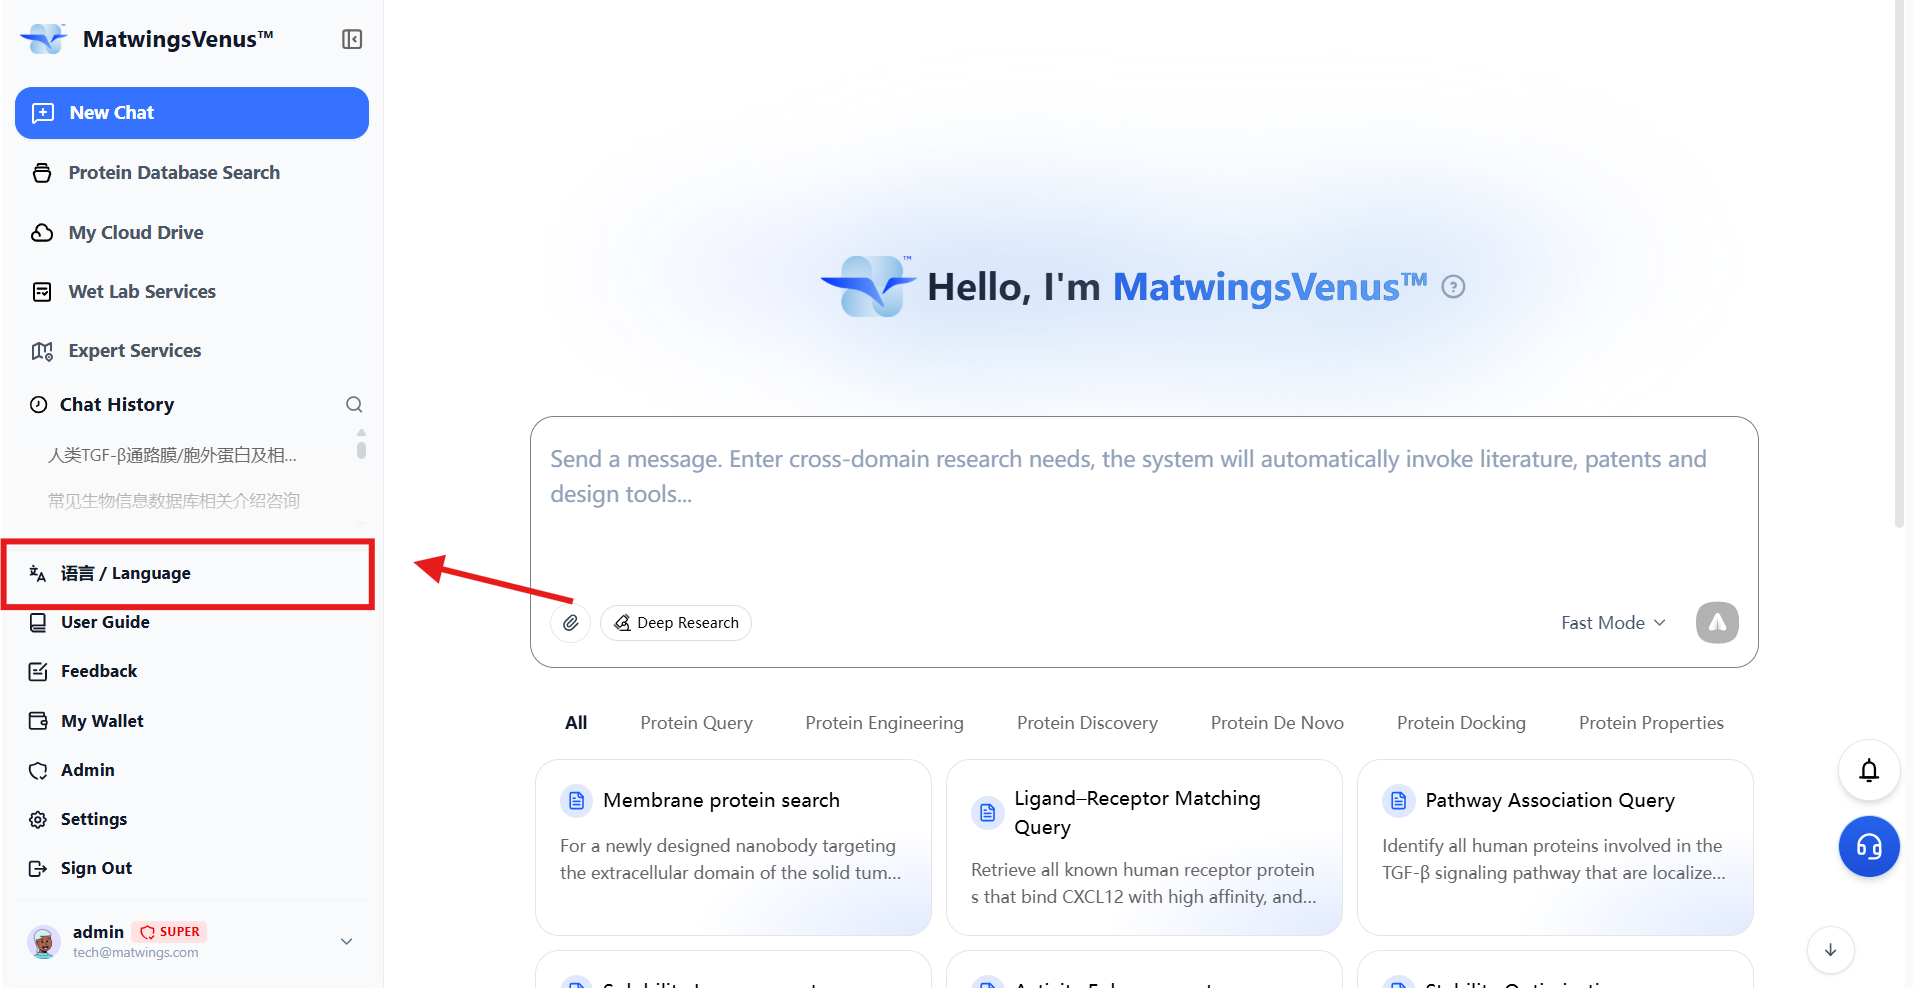
Task: Click the Expert Services map icon
Action: (42, 351)
